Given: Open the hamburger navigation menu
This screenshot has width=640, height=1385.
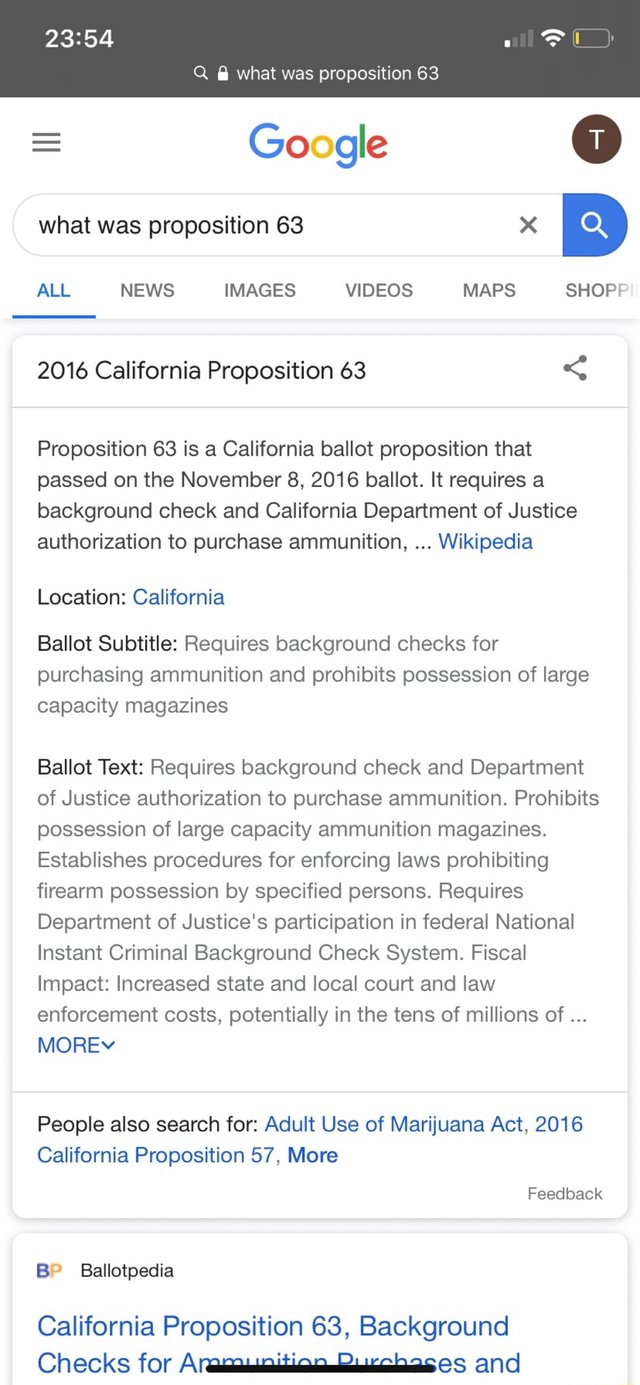Looking at the screenshot, I should (x=46, y=141).
